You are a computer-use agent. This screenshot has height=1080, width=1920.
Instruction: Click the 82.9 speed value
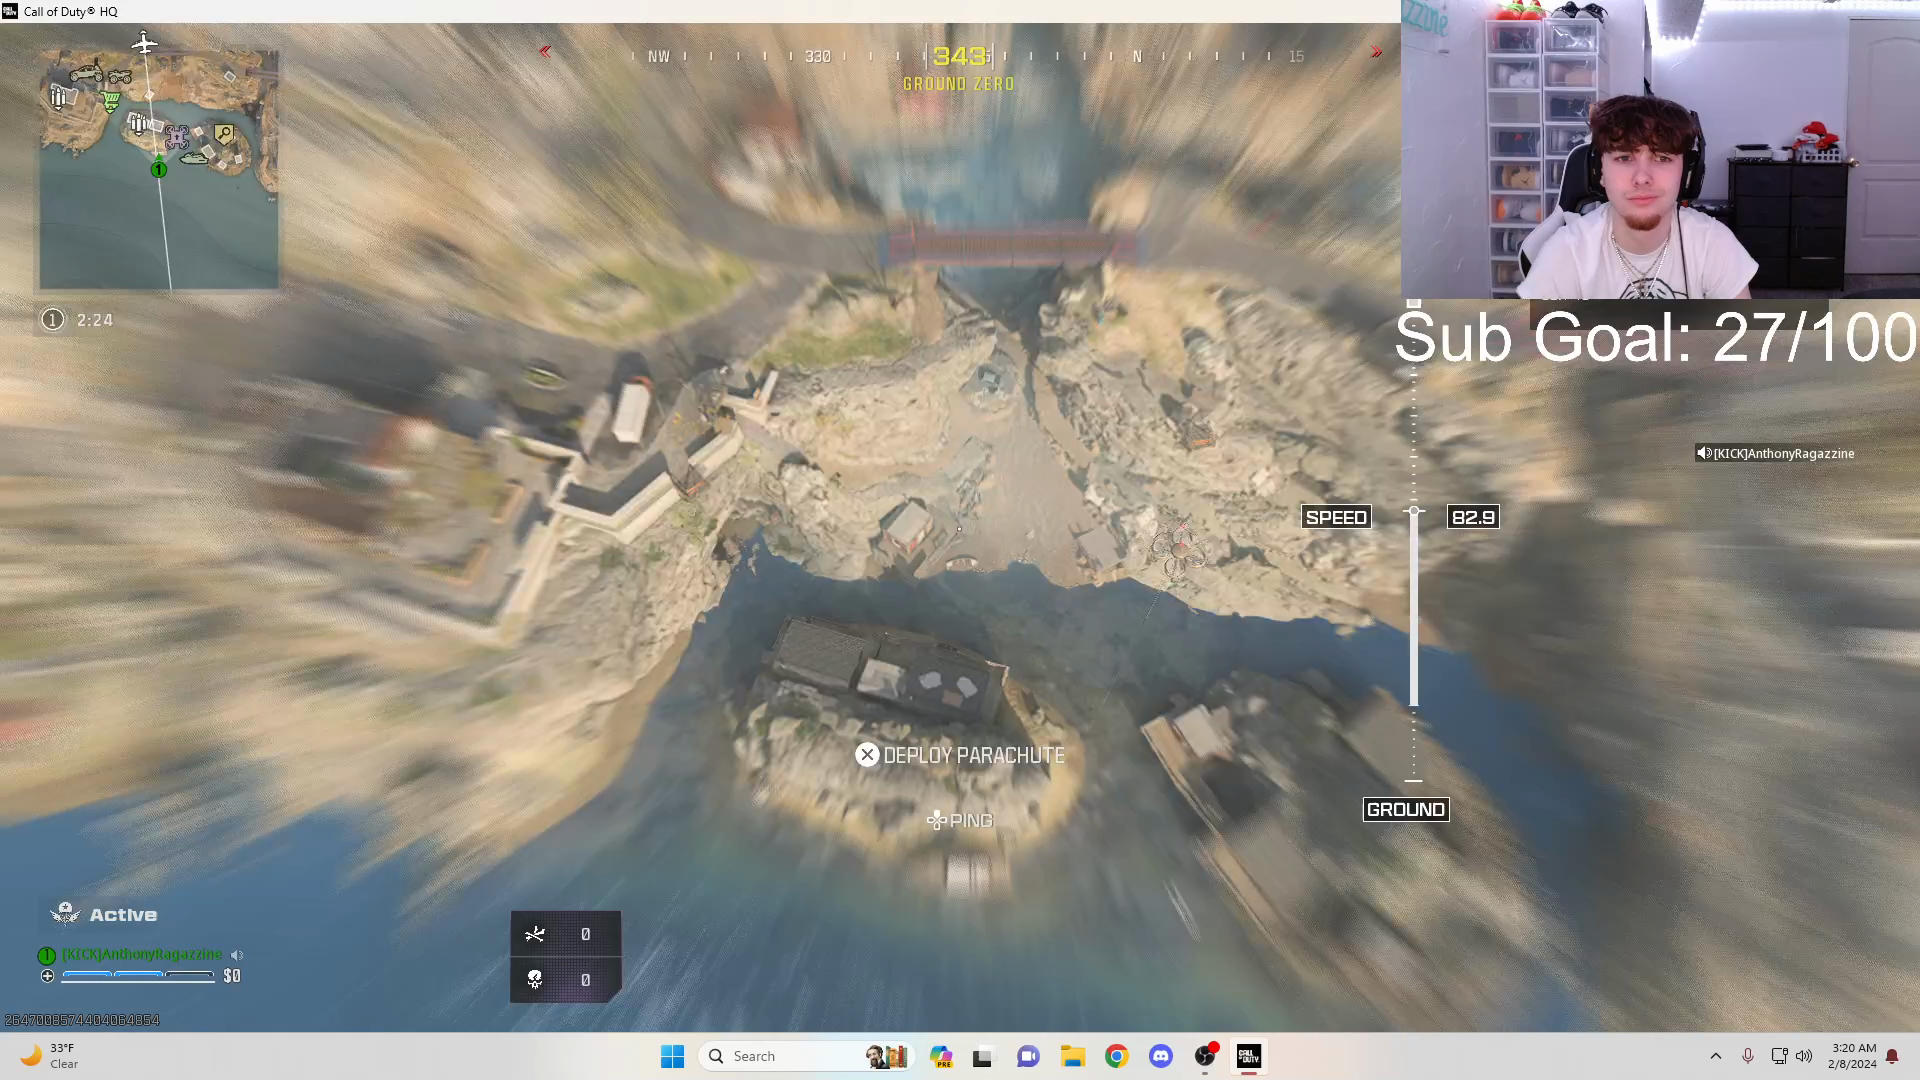1473,517
